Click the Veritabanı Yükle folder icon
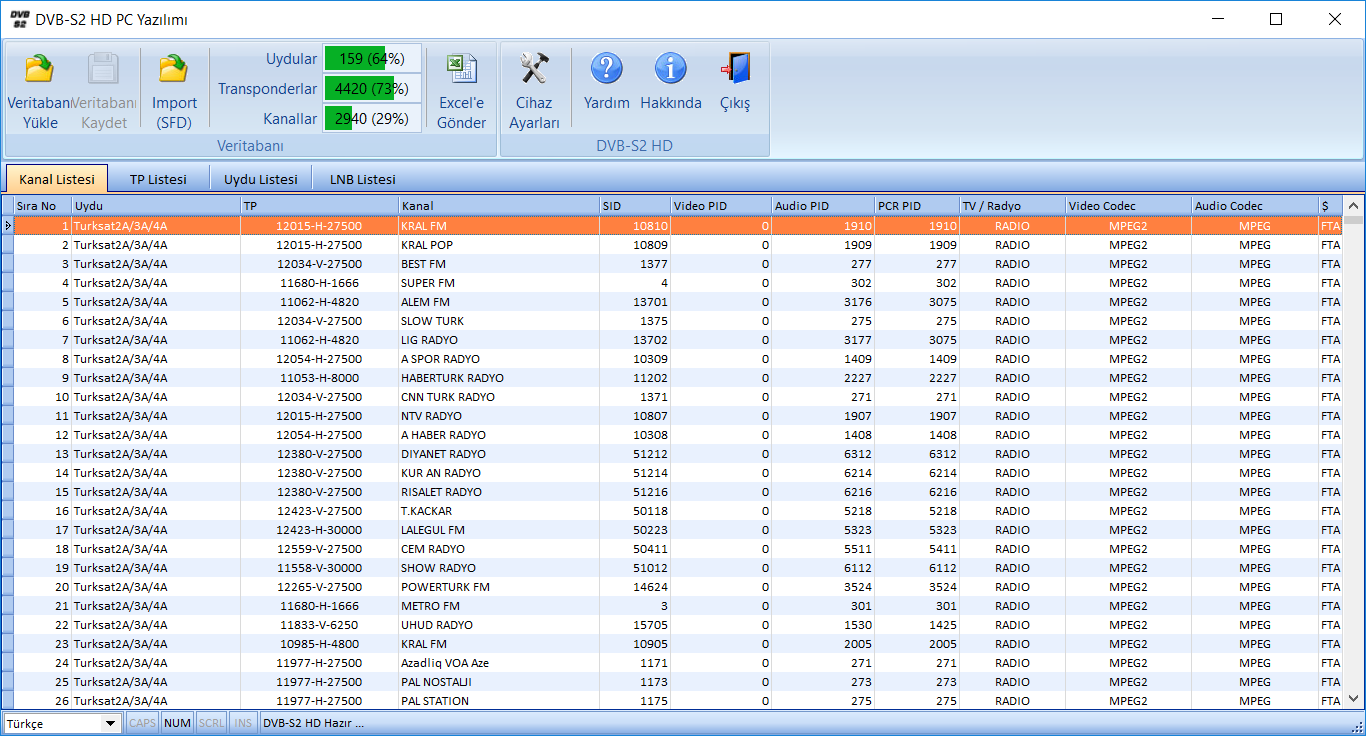The image size is (1366, 736). click(40, 69)
